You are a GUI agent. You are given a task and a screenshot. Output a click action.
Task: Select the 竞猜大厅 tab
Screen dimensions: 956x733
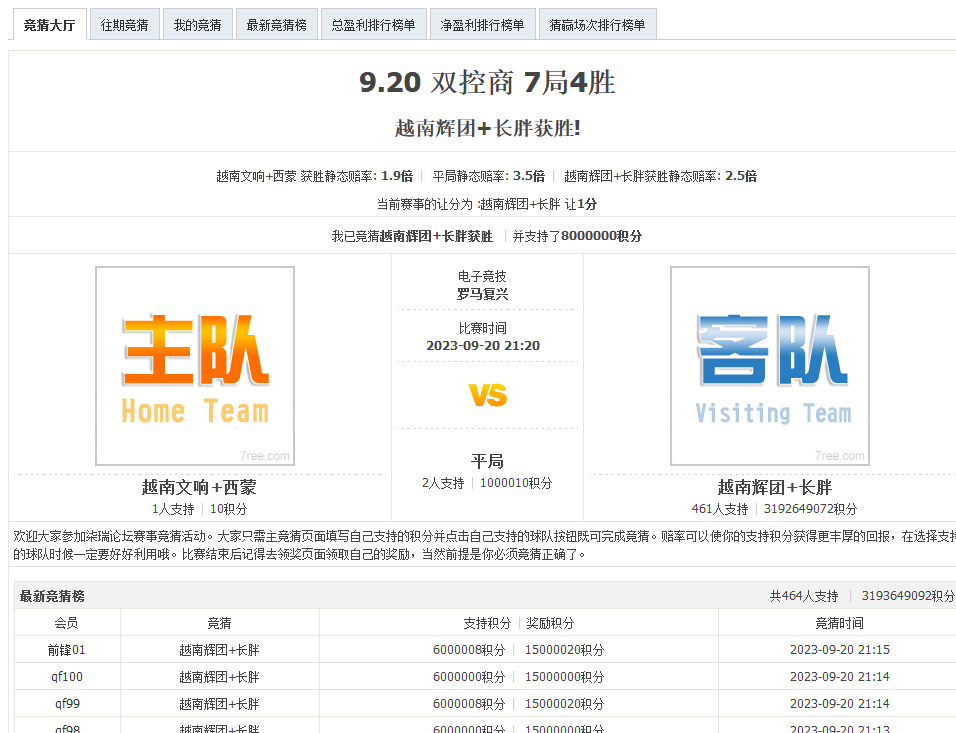[x=48, y=23]
